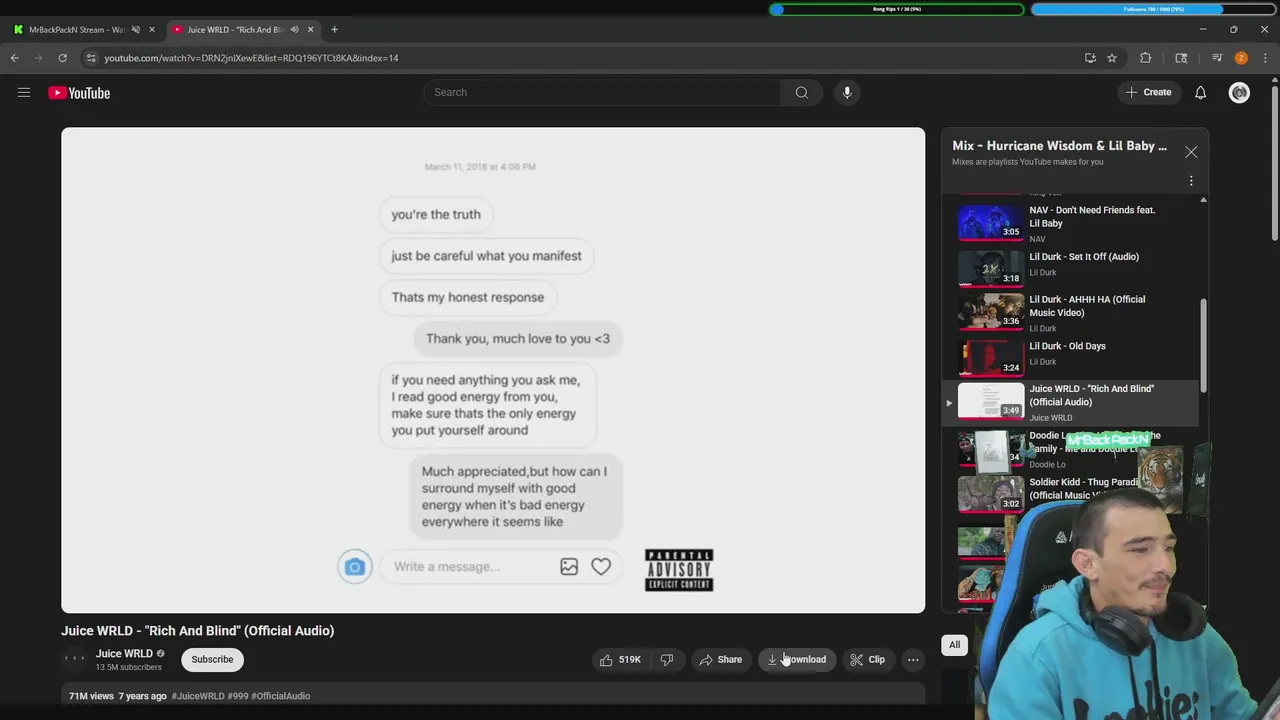Image resolution: width=1280 pixels, height=720 pixels.
Task: Create a clip with the Clip button
Action: 867,659
